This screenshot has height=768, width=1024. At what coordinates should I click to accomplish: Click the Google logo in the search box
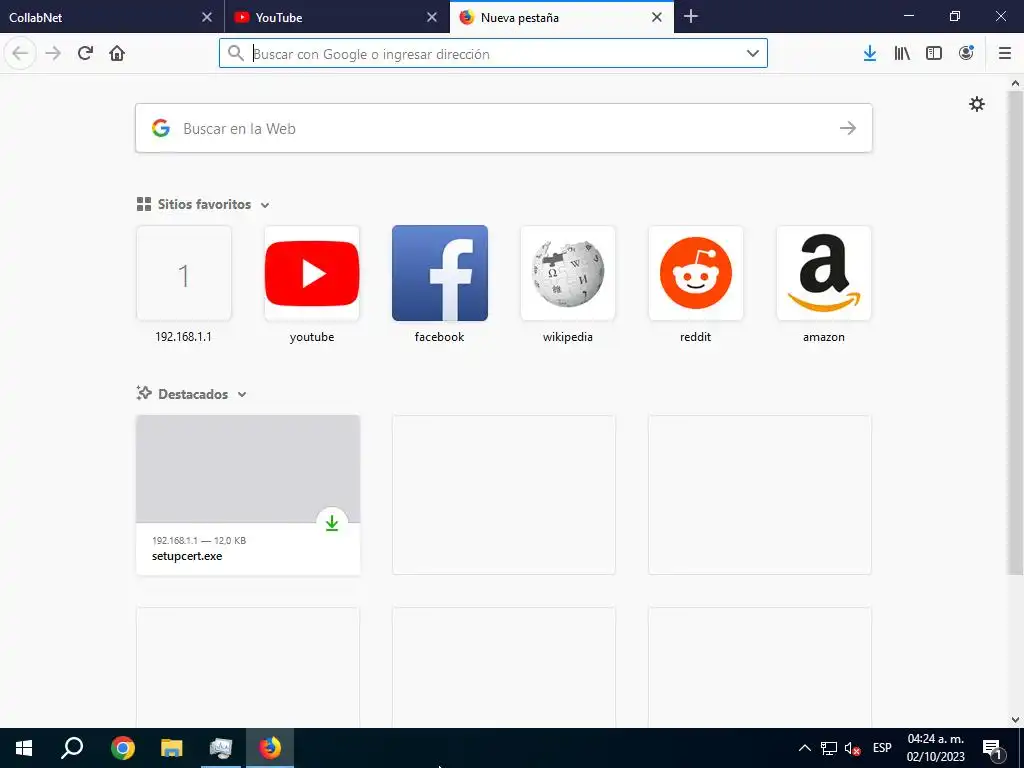tap(161, 128)
